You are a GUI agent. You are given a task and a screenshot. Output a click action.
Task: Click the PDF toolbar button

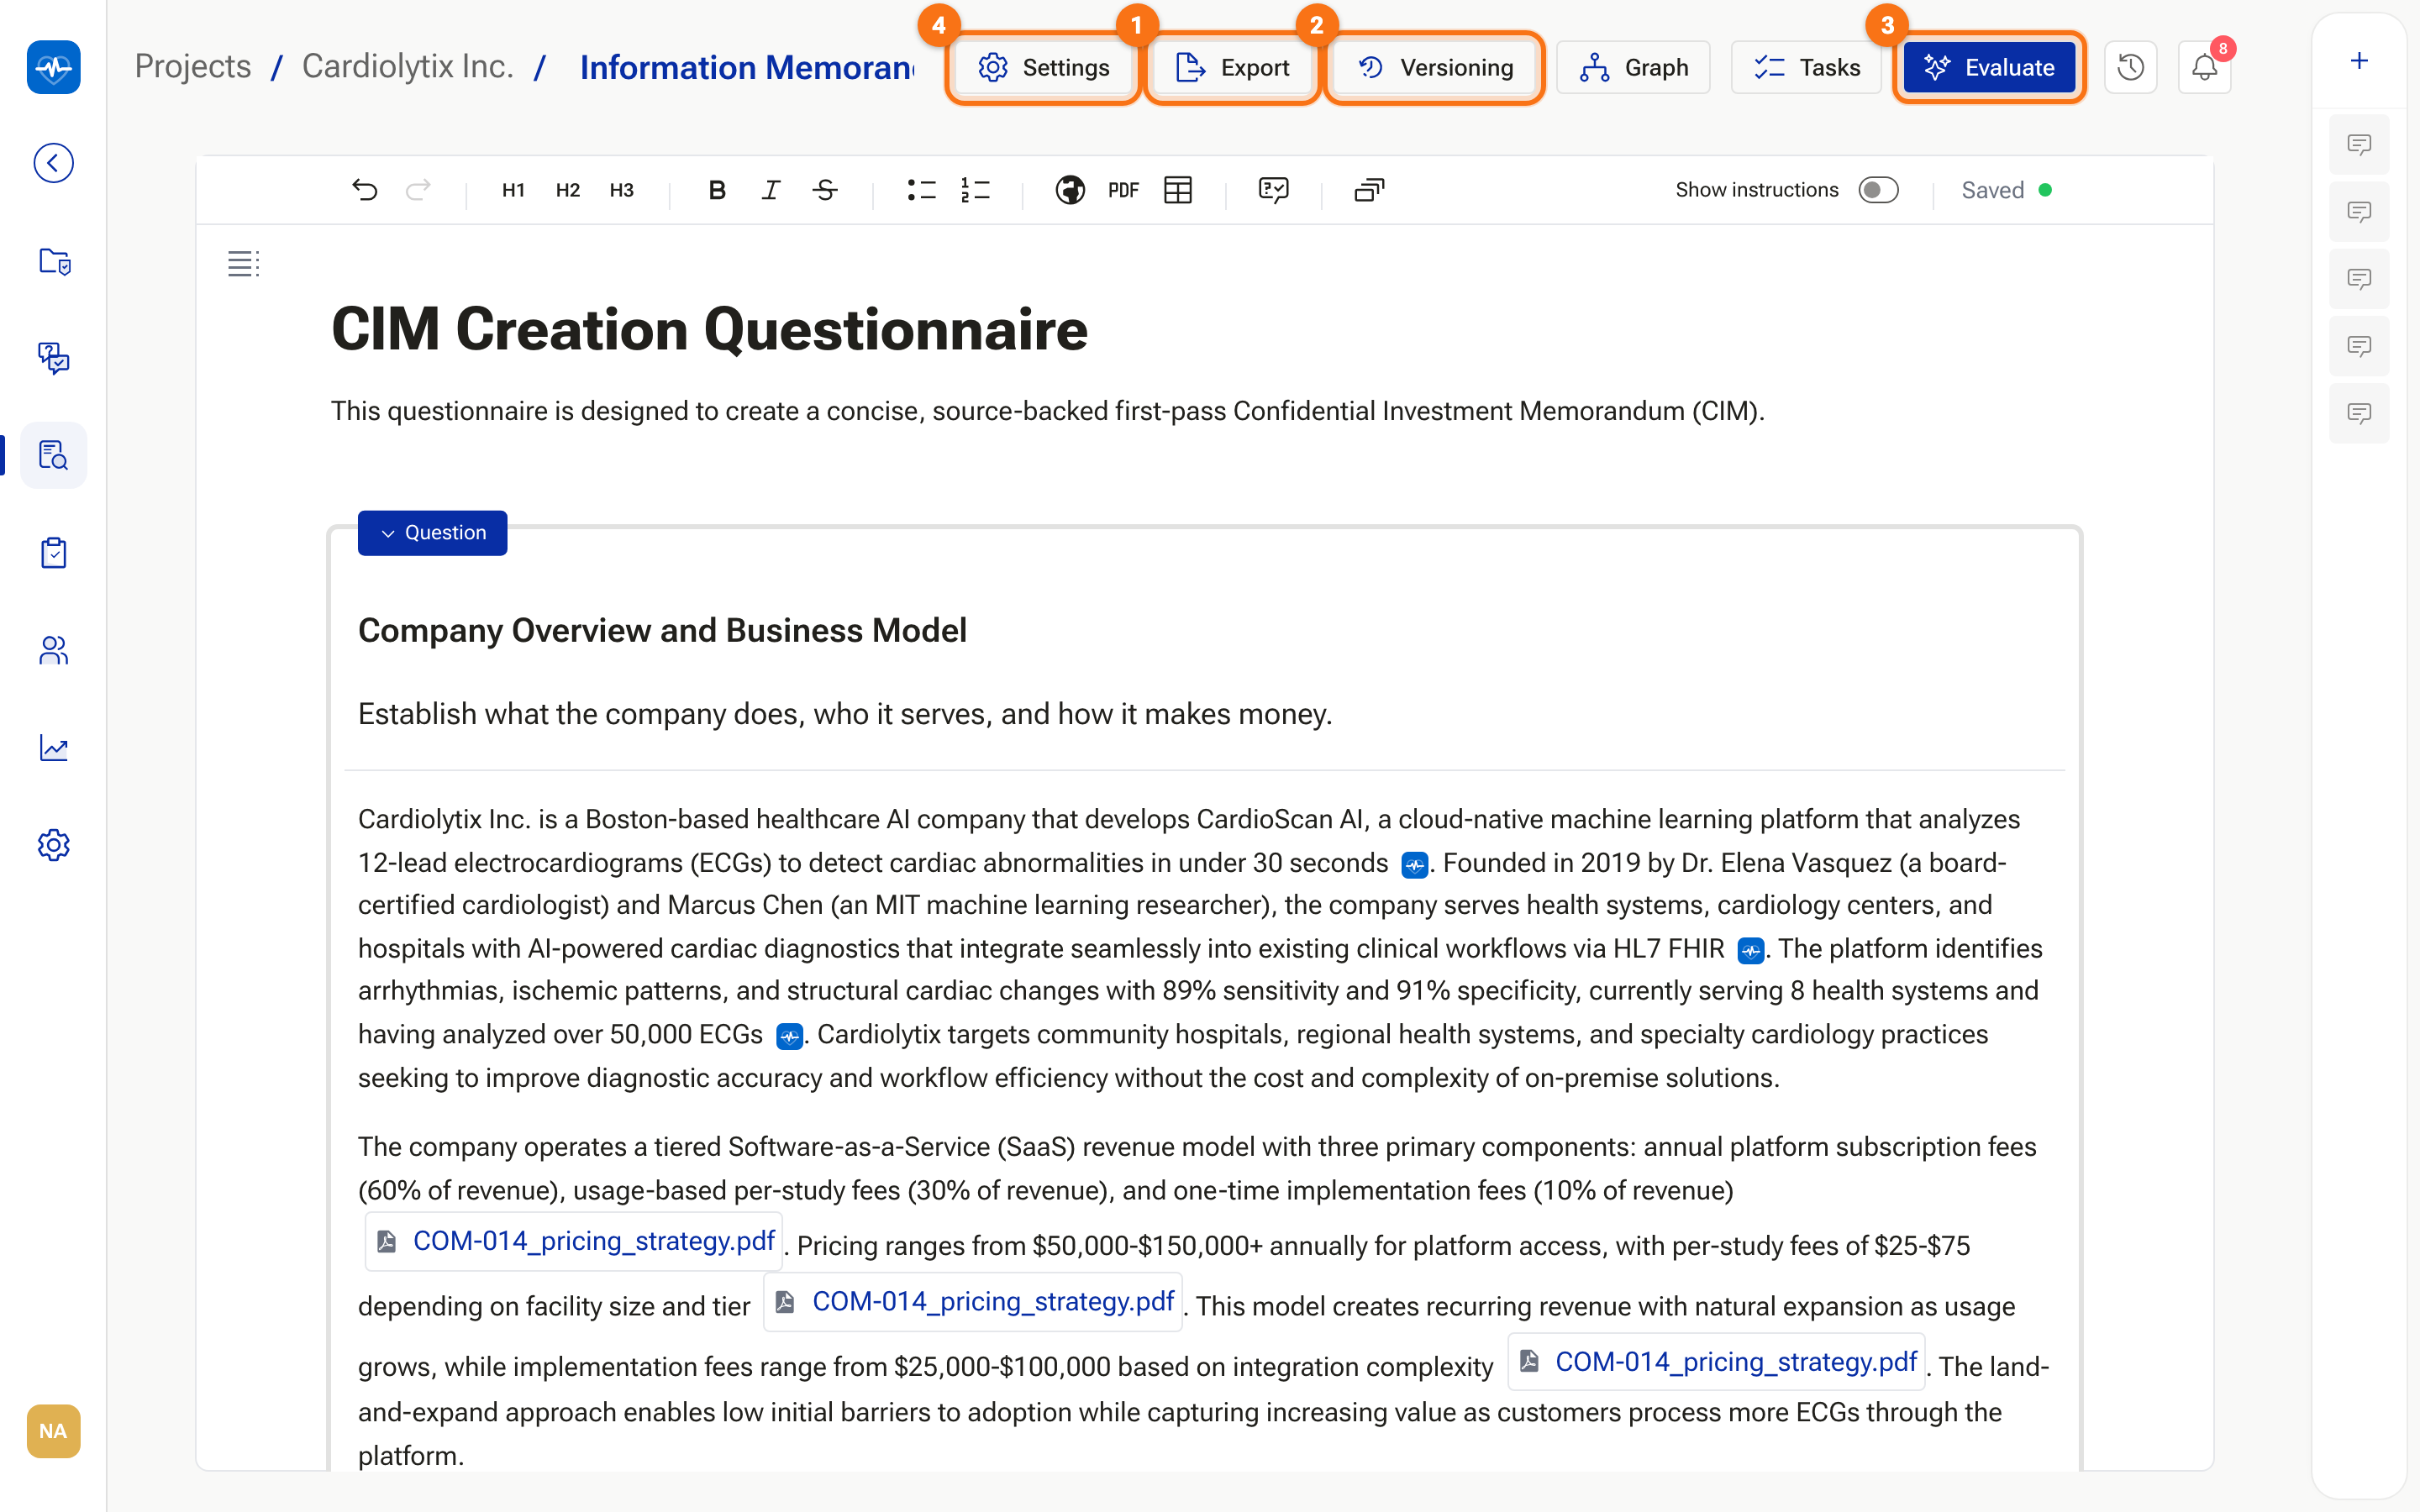(x=1123, y=190)
